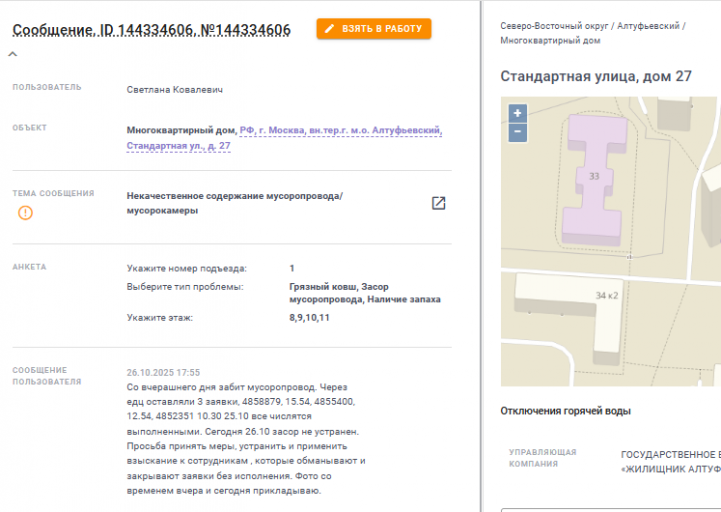Click breadcrumb Алтуфьевский

pos(648,26)
